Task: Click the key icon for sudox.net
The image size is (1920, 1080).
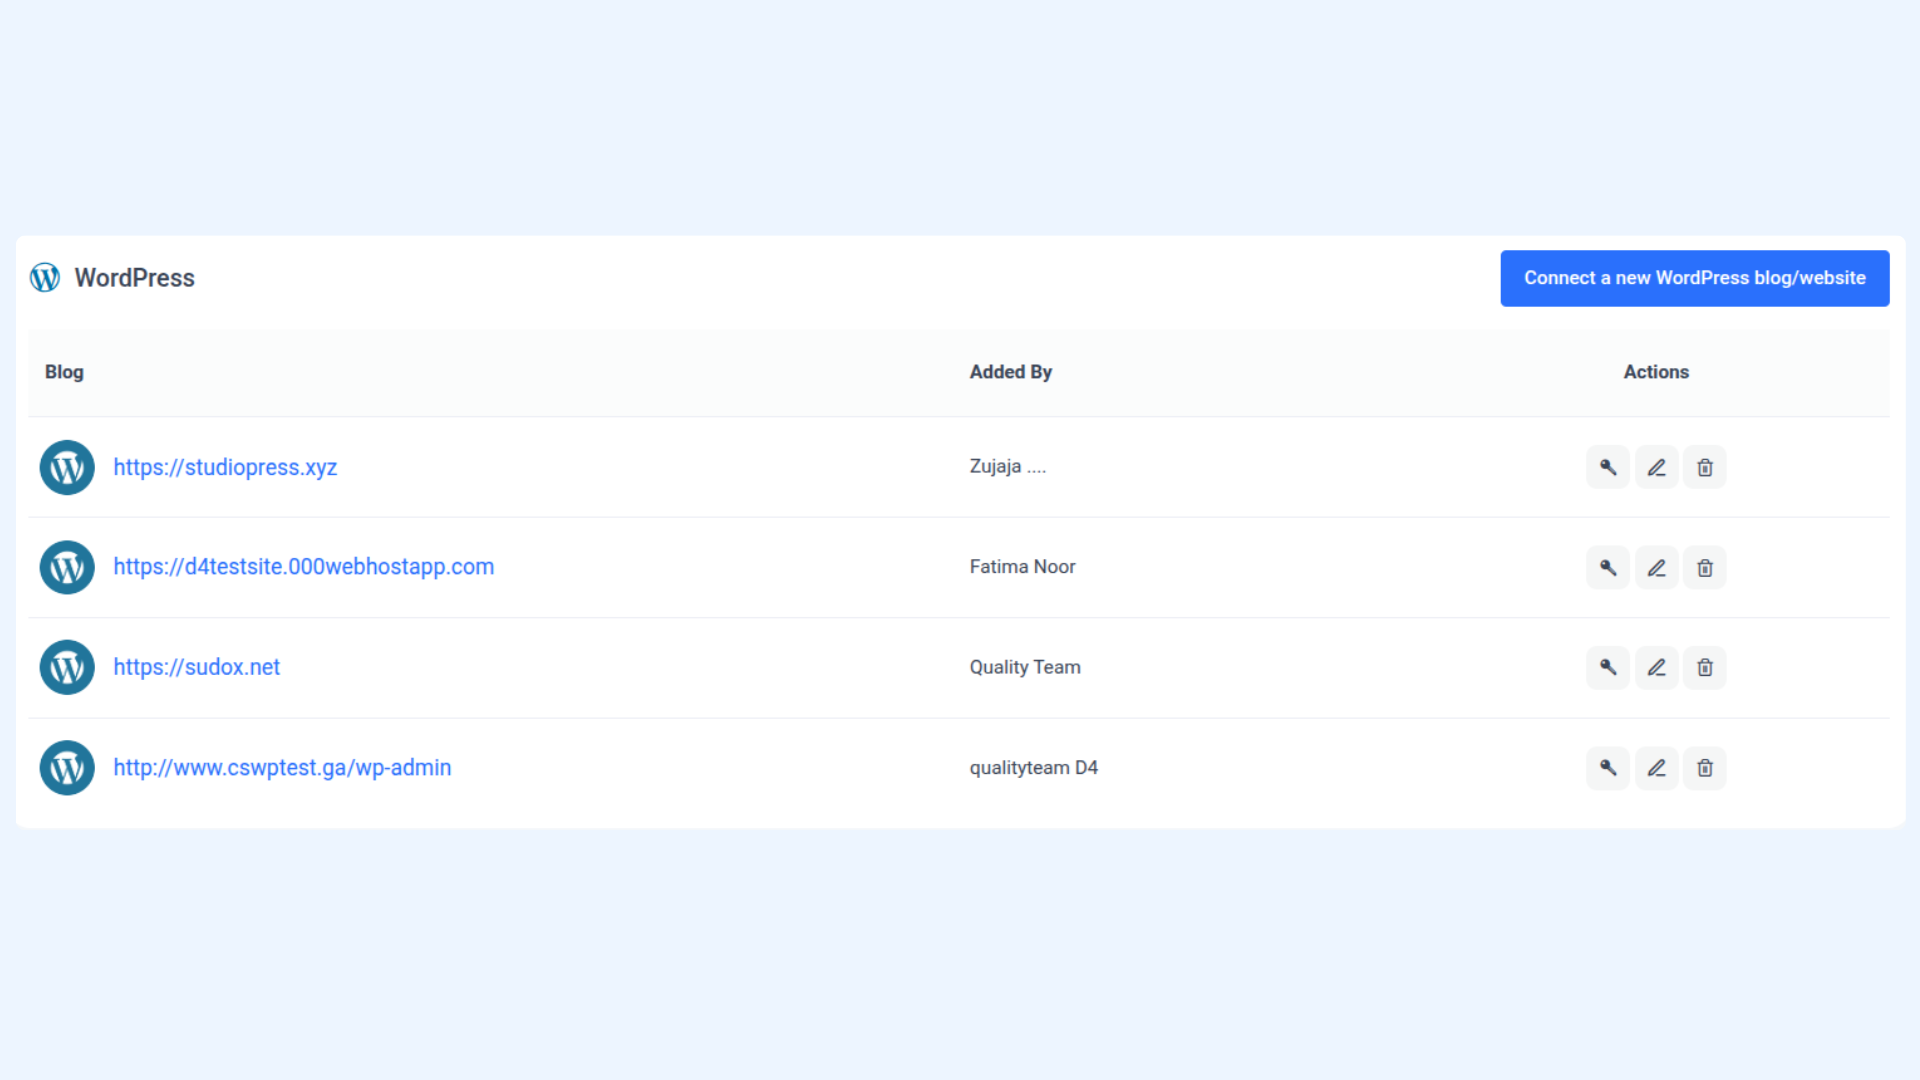Action: tap(1608, 667)
